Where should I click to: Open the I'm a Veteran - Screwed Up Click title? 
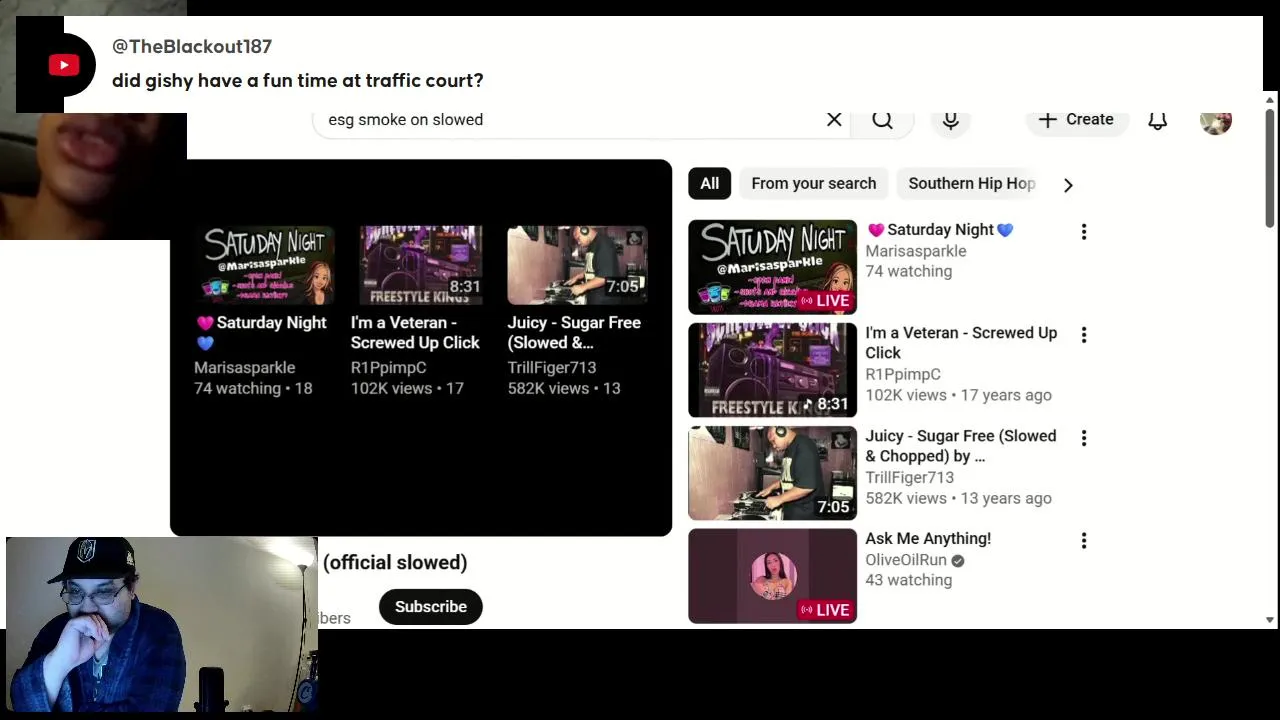coord(961,343)
